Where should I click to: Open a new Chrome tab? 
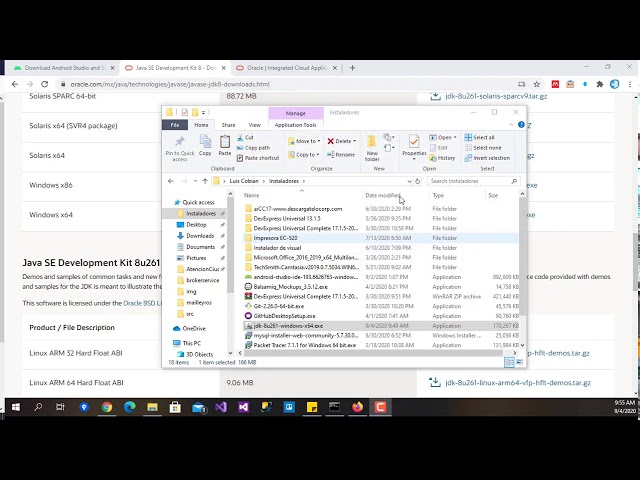tap(353, 68)
